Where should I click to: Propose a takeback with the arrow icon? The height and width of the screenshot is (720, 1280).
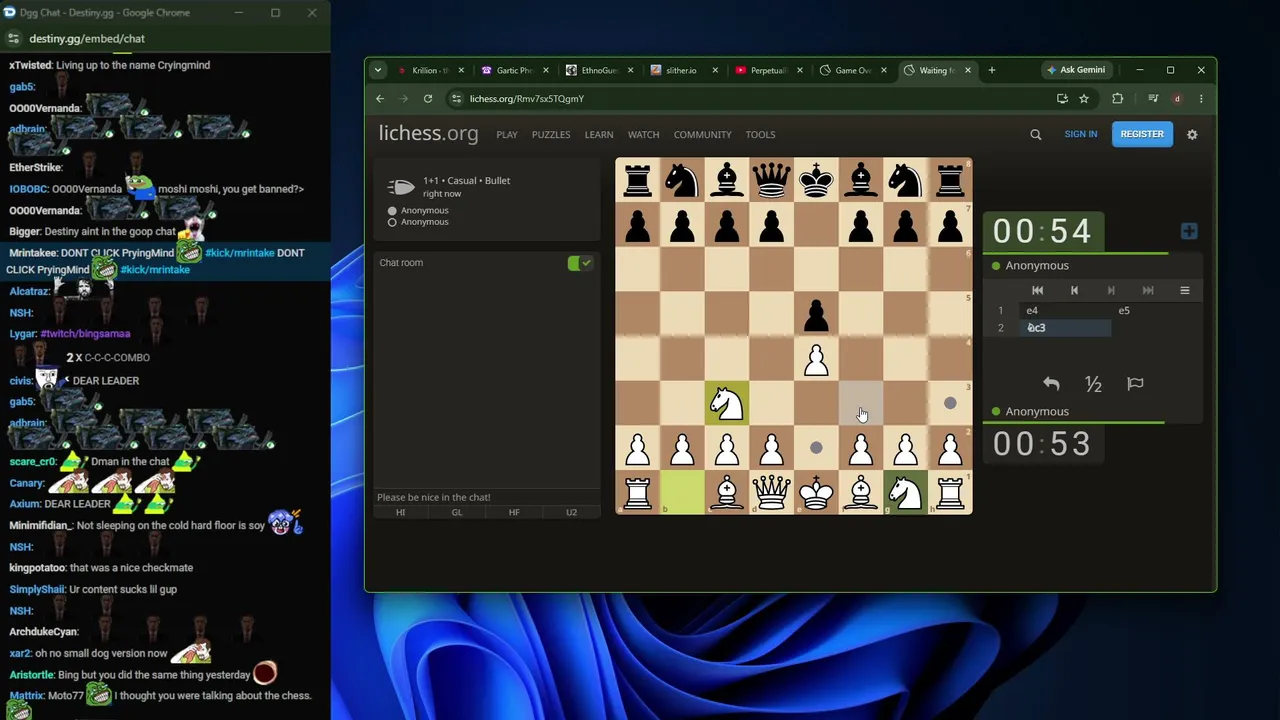coord(1051,384)
